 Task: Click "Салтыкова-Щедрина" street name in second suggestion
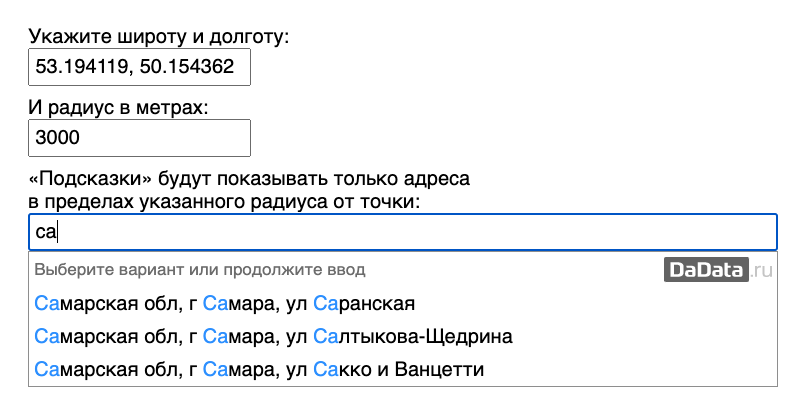pyautogui.click(x=413, y=336)
